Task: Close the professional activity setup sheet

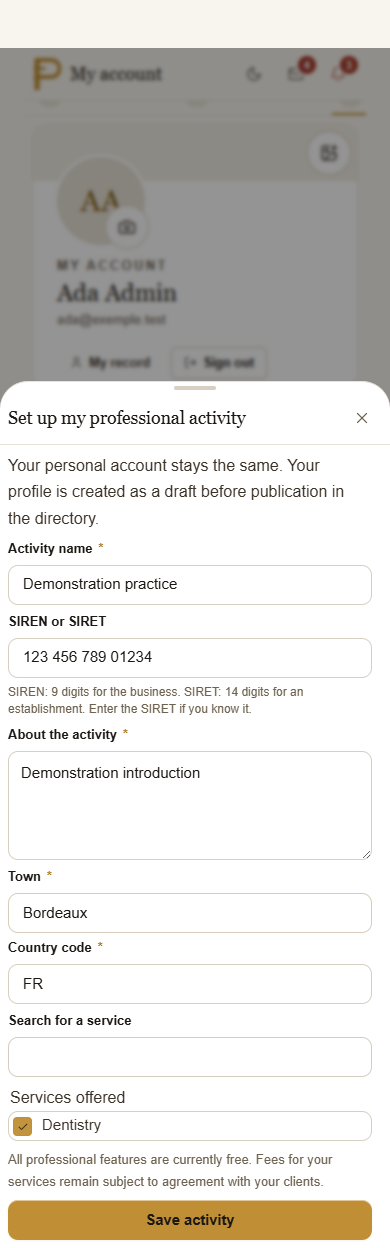Action: (362, 418)
